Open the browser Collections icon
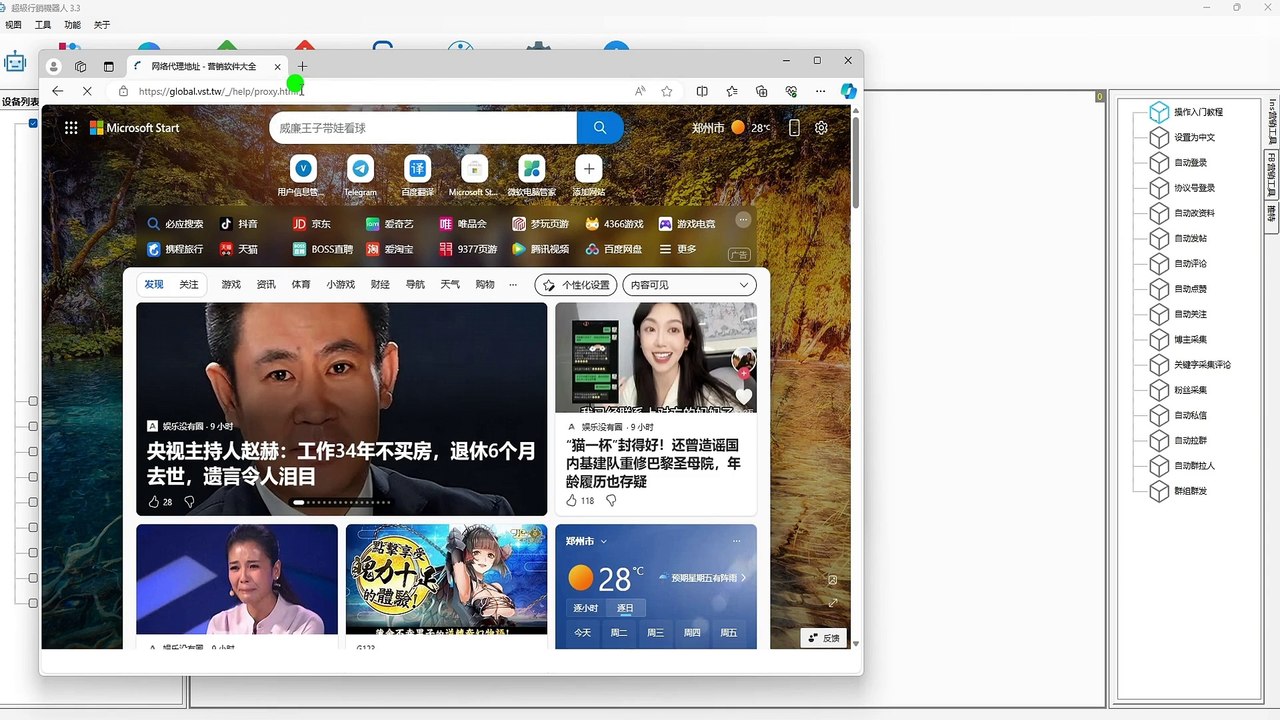 (x=762, y=91)
